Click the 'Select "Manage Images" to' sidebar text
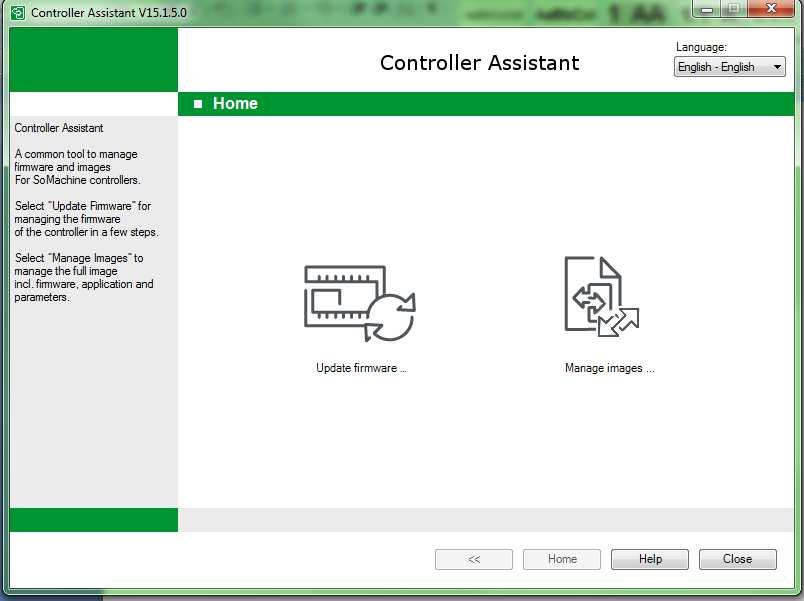Image resolution: width=804 pixels, height=601 pixels. tap(79, 258)
